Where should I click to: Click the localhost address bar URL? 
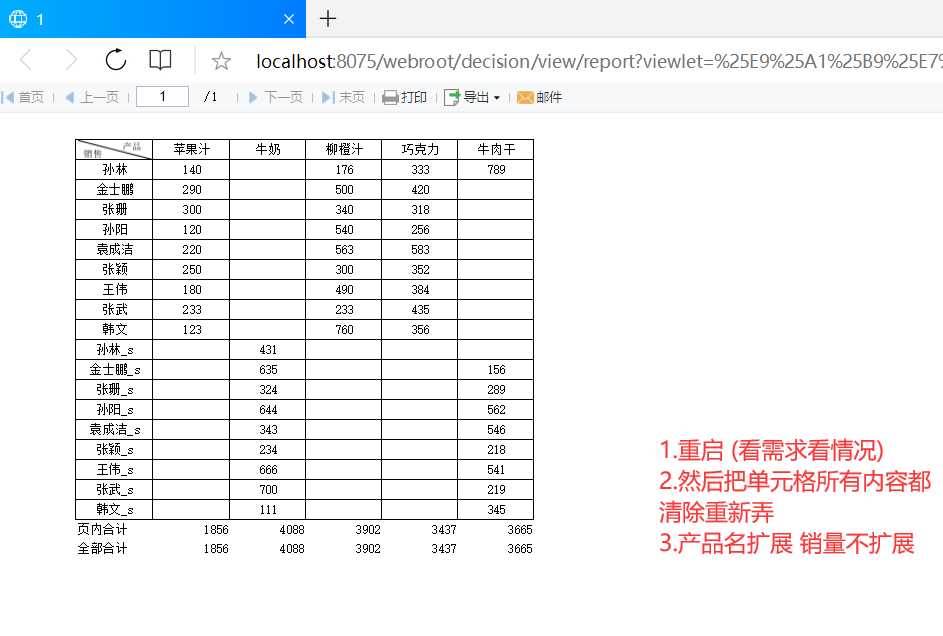point(598,61)
